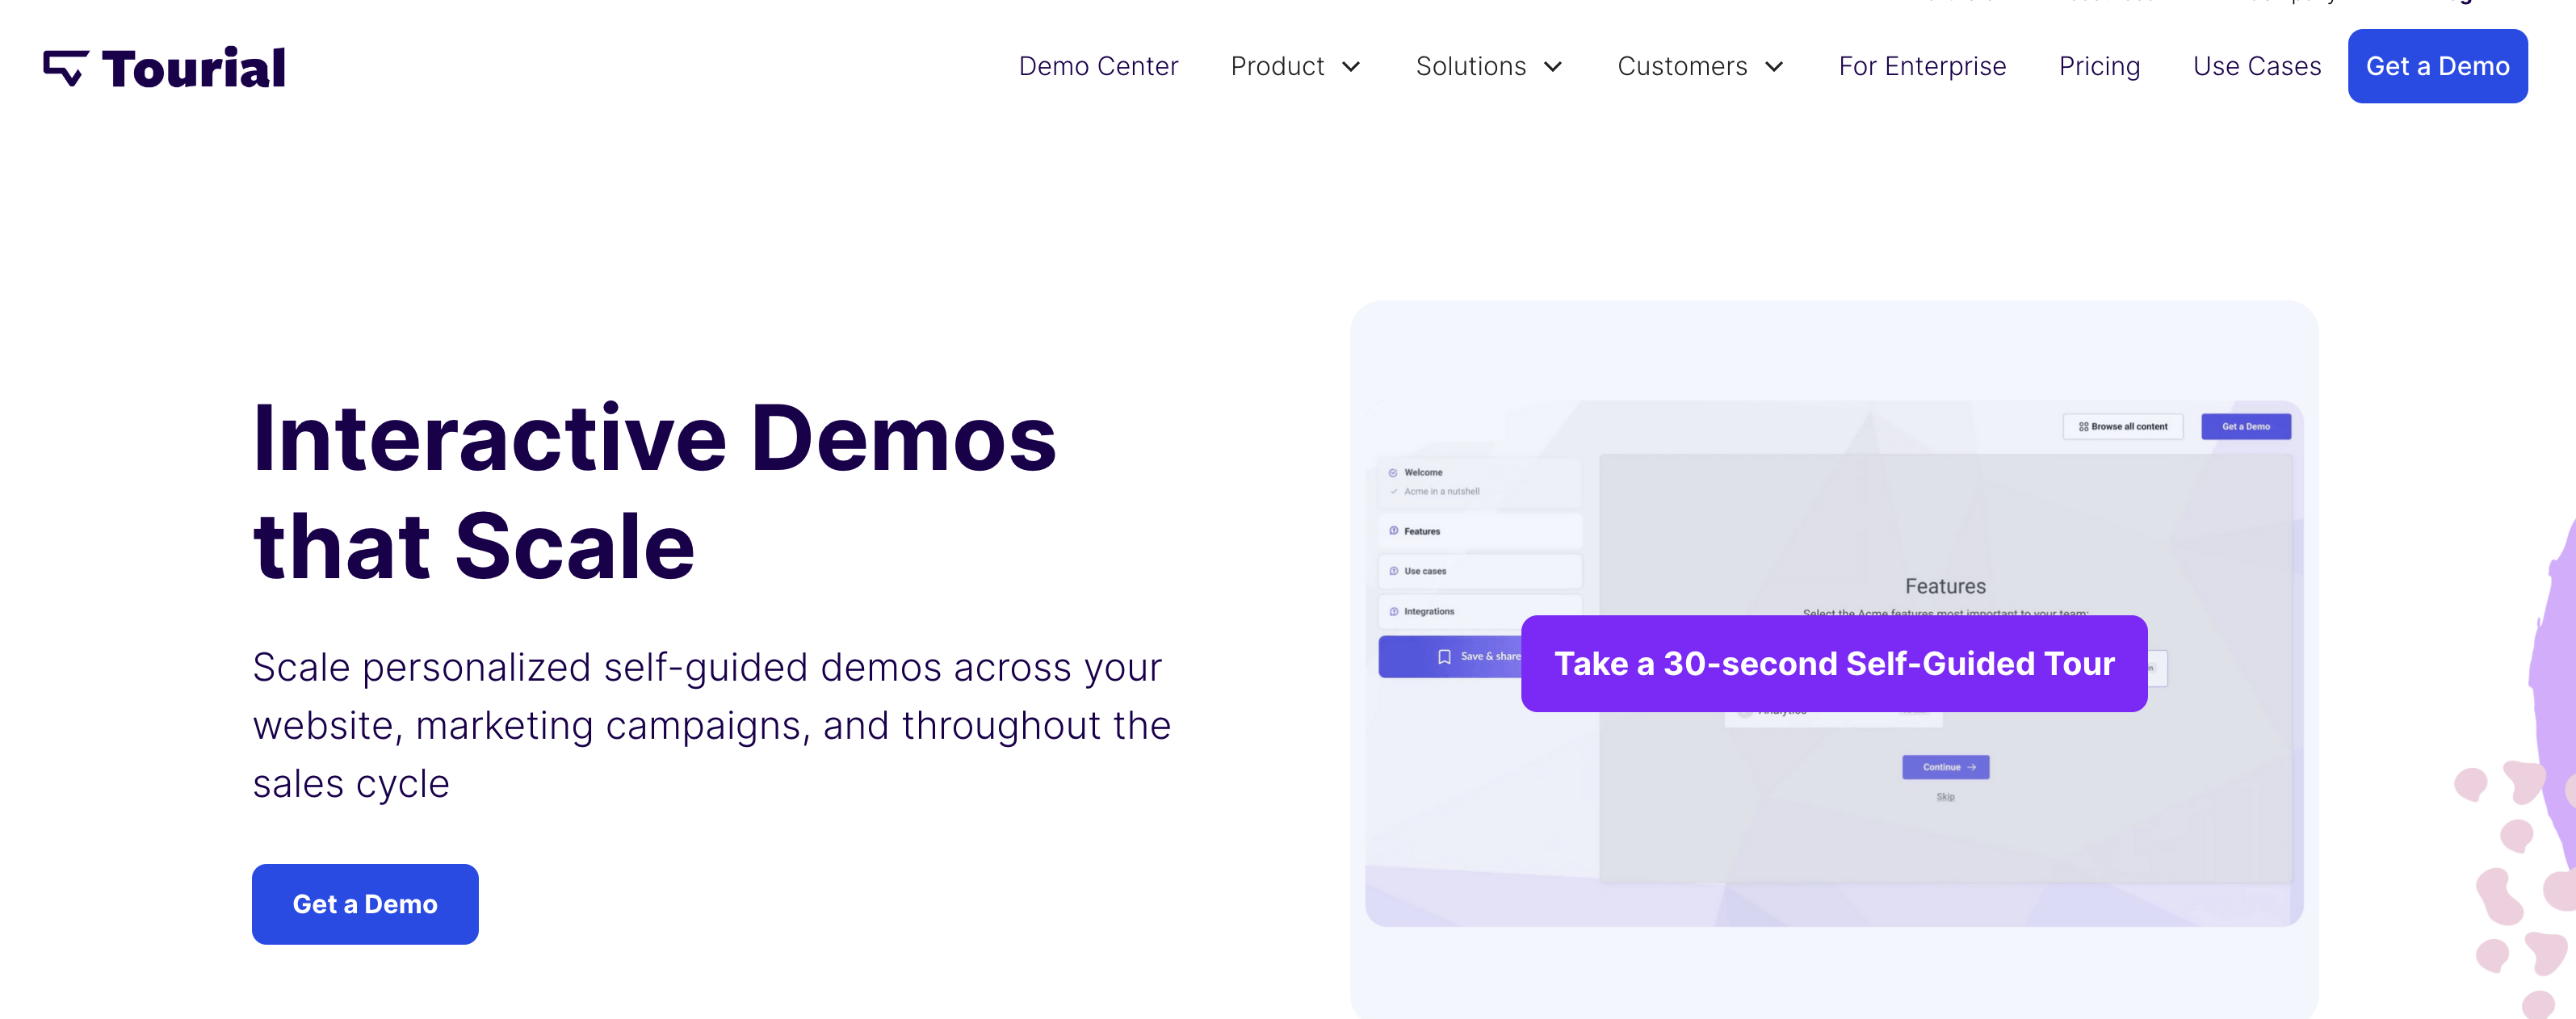Click the Pricing navigation link

[2100, 67]
